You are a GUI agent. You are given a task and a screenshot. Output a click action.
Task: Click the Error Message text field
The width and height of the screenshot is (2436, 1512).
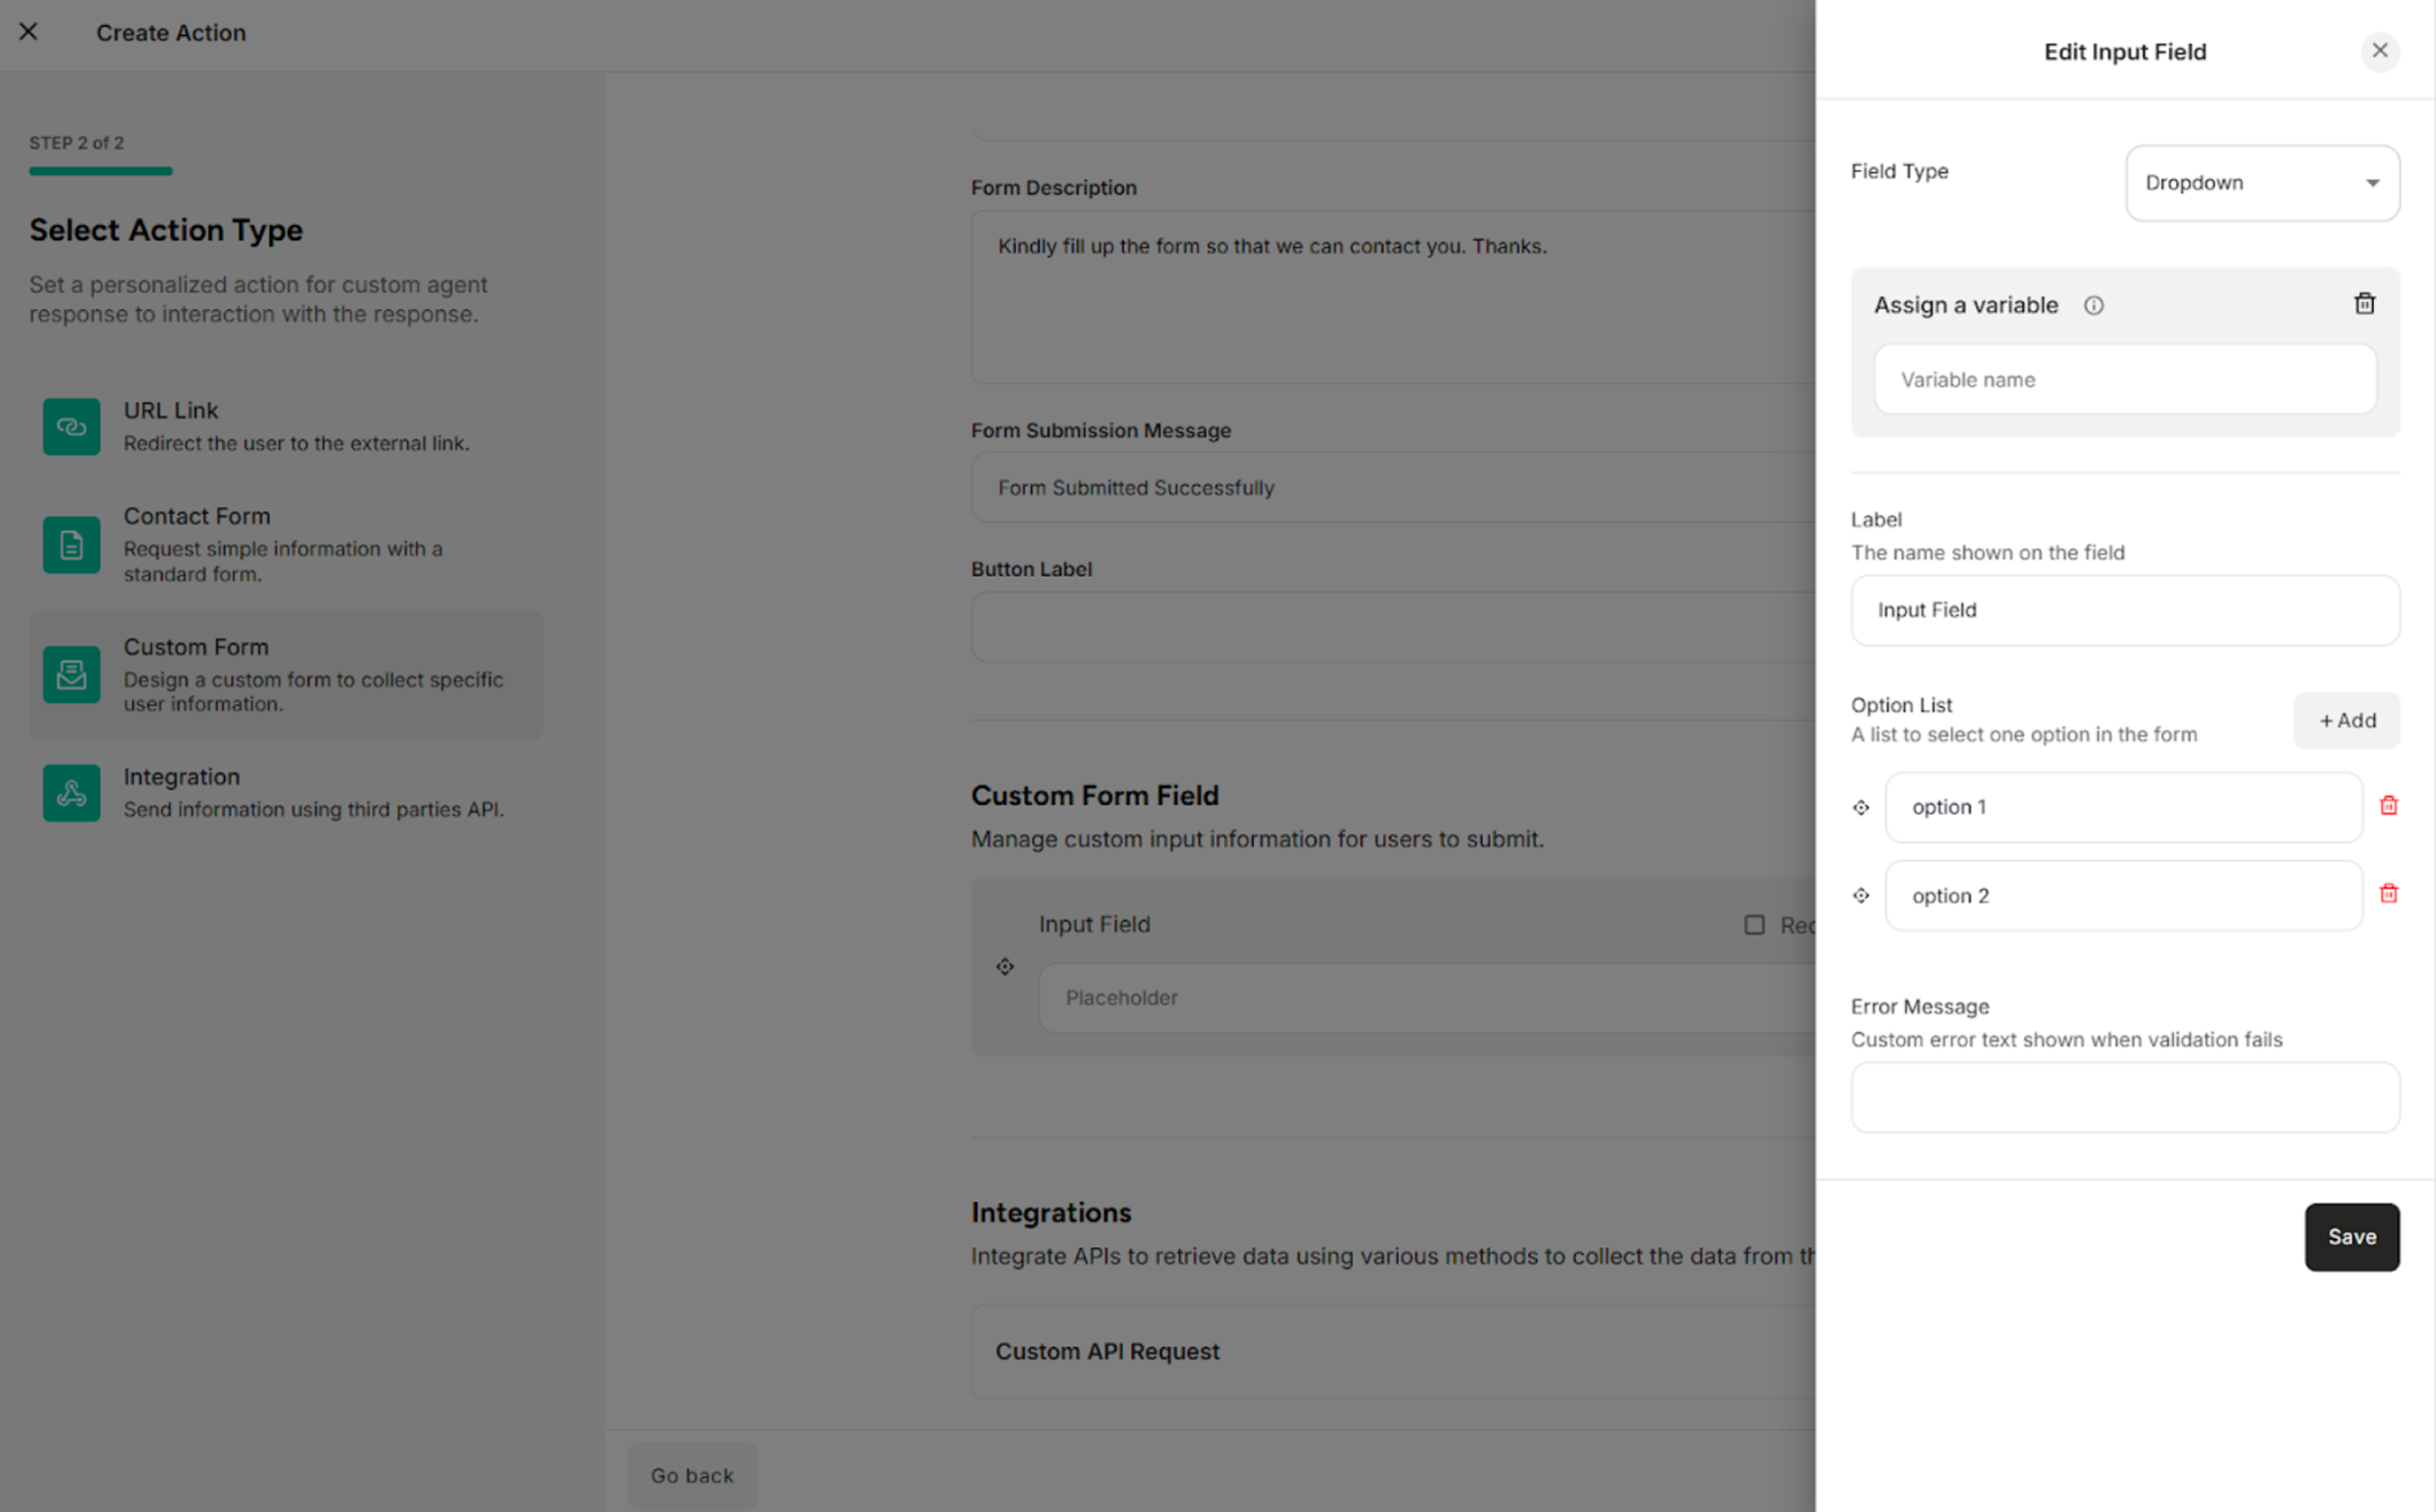pos(2124,1097)
